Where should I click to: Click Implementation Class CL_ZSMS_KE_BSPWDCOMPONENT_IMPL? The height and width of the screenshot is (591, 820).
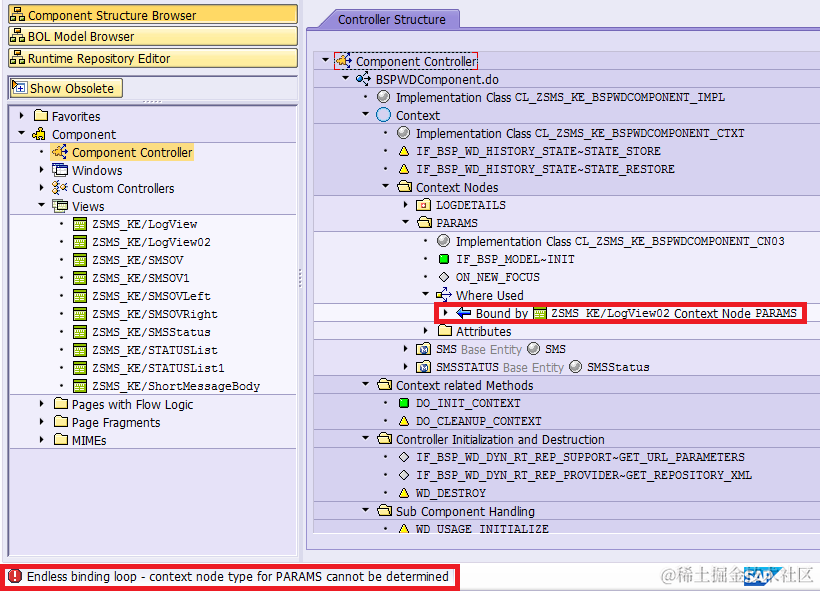click(560, 97)
